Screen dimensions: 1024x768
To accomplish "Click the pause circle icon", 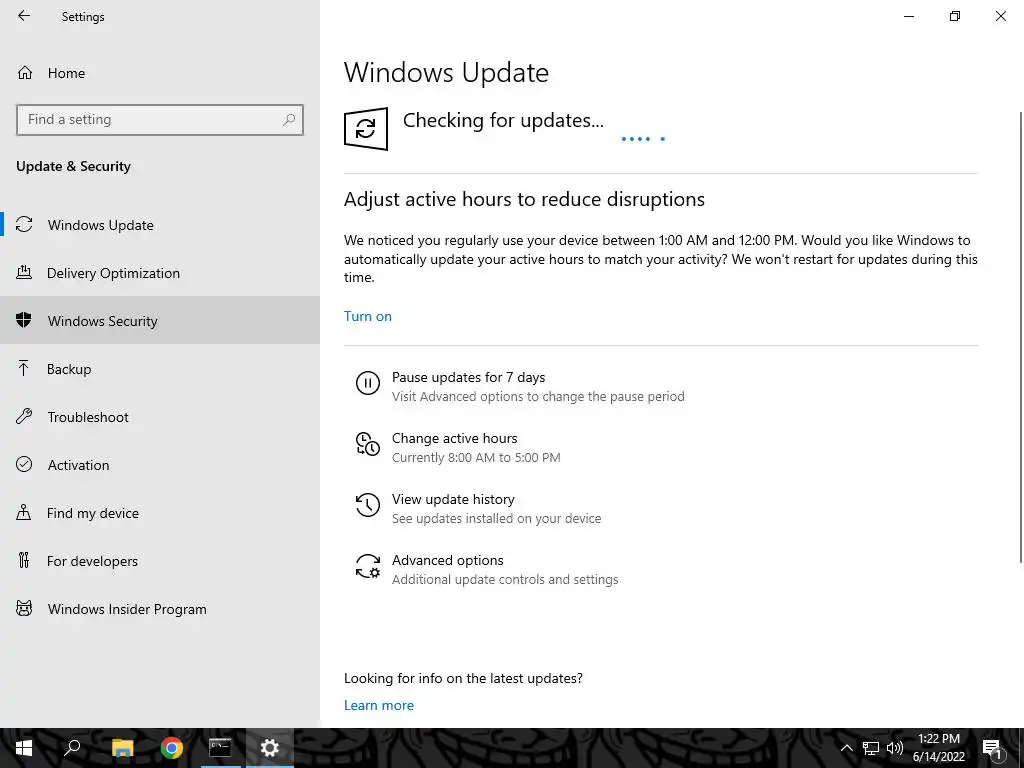I will click(x=368, y=383).
